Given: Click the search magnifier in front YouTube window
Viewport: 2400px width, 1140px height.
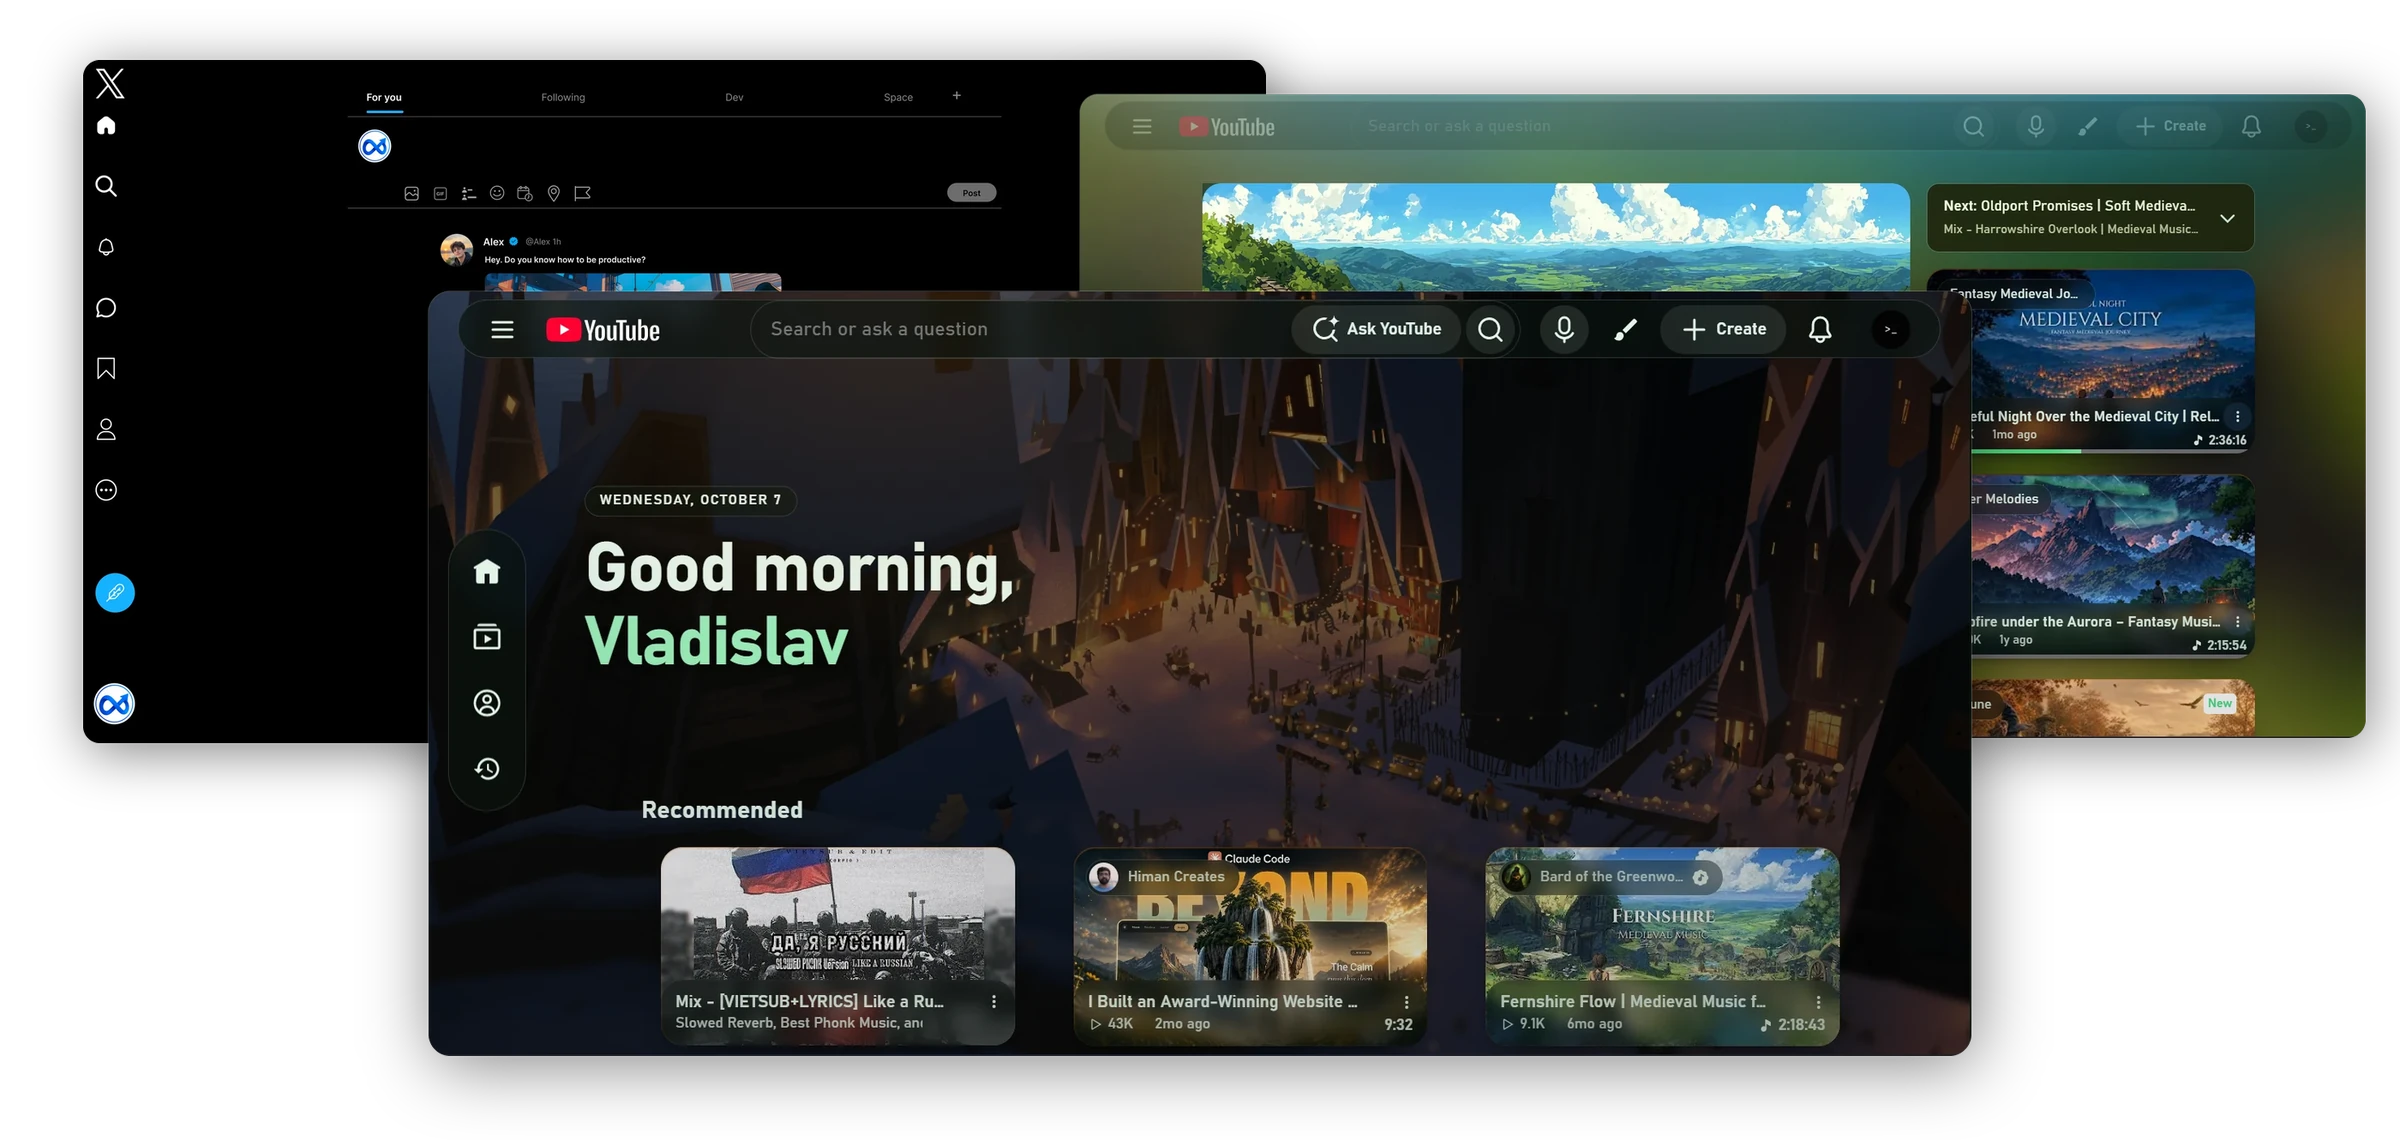Looking at the screenshot, I should click(1490, 329).
